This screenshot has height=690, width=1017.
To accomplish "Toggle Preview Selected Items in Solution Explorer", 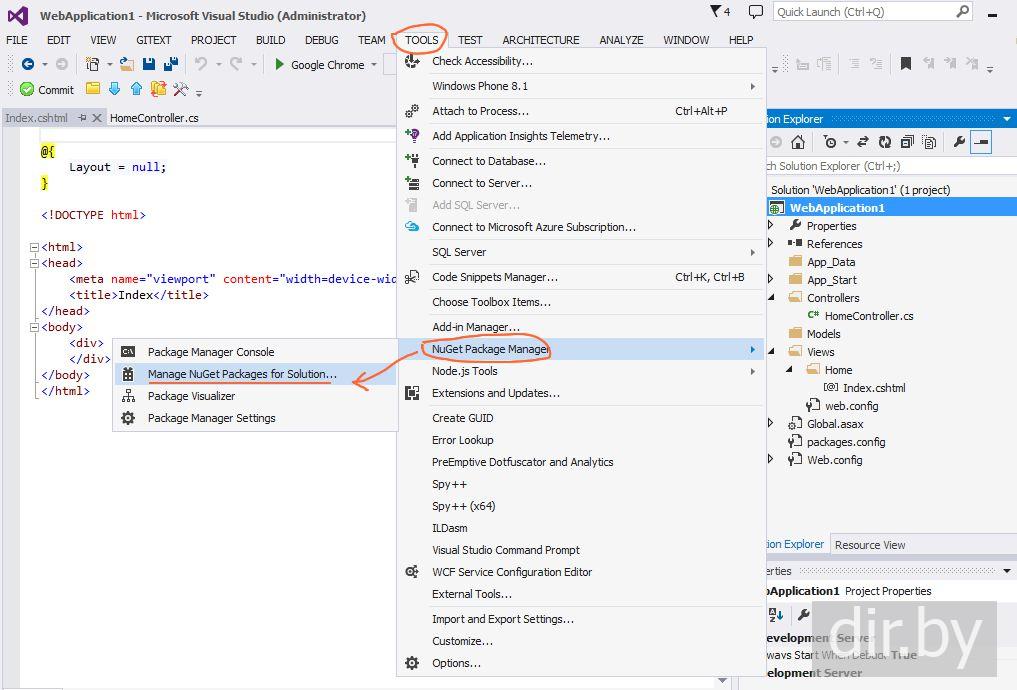I will (981, 142).
